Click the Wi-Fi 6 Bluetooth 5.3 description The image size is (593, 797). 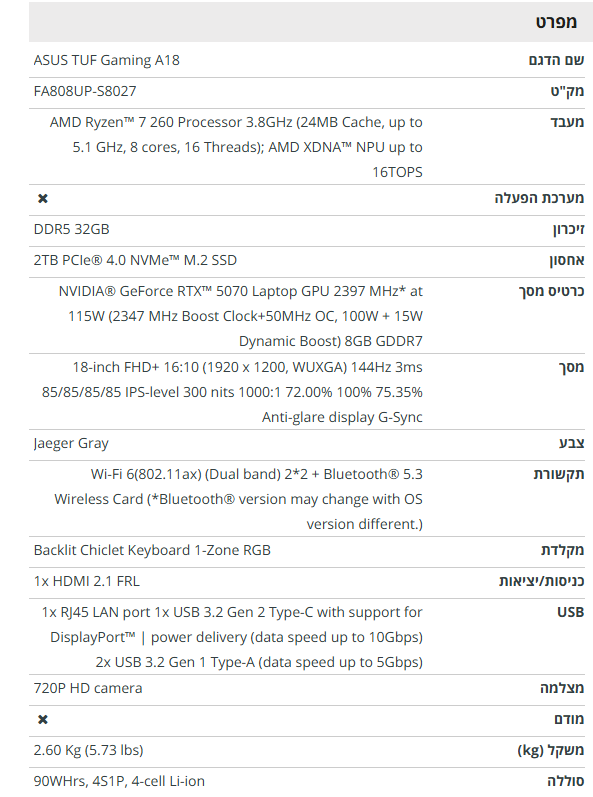click(x=238, y=499)
